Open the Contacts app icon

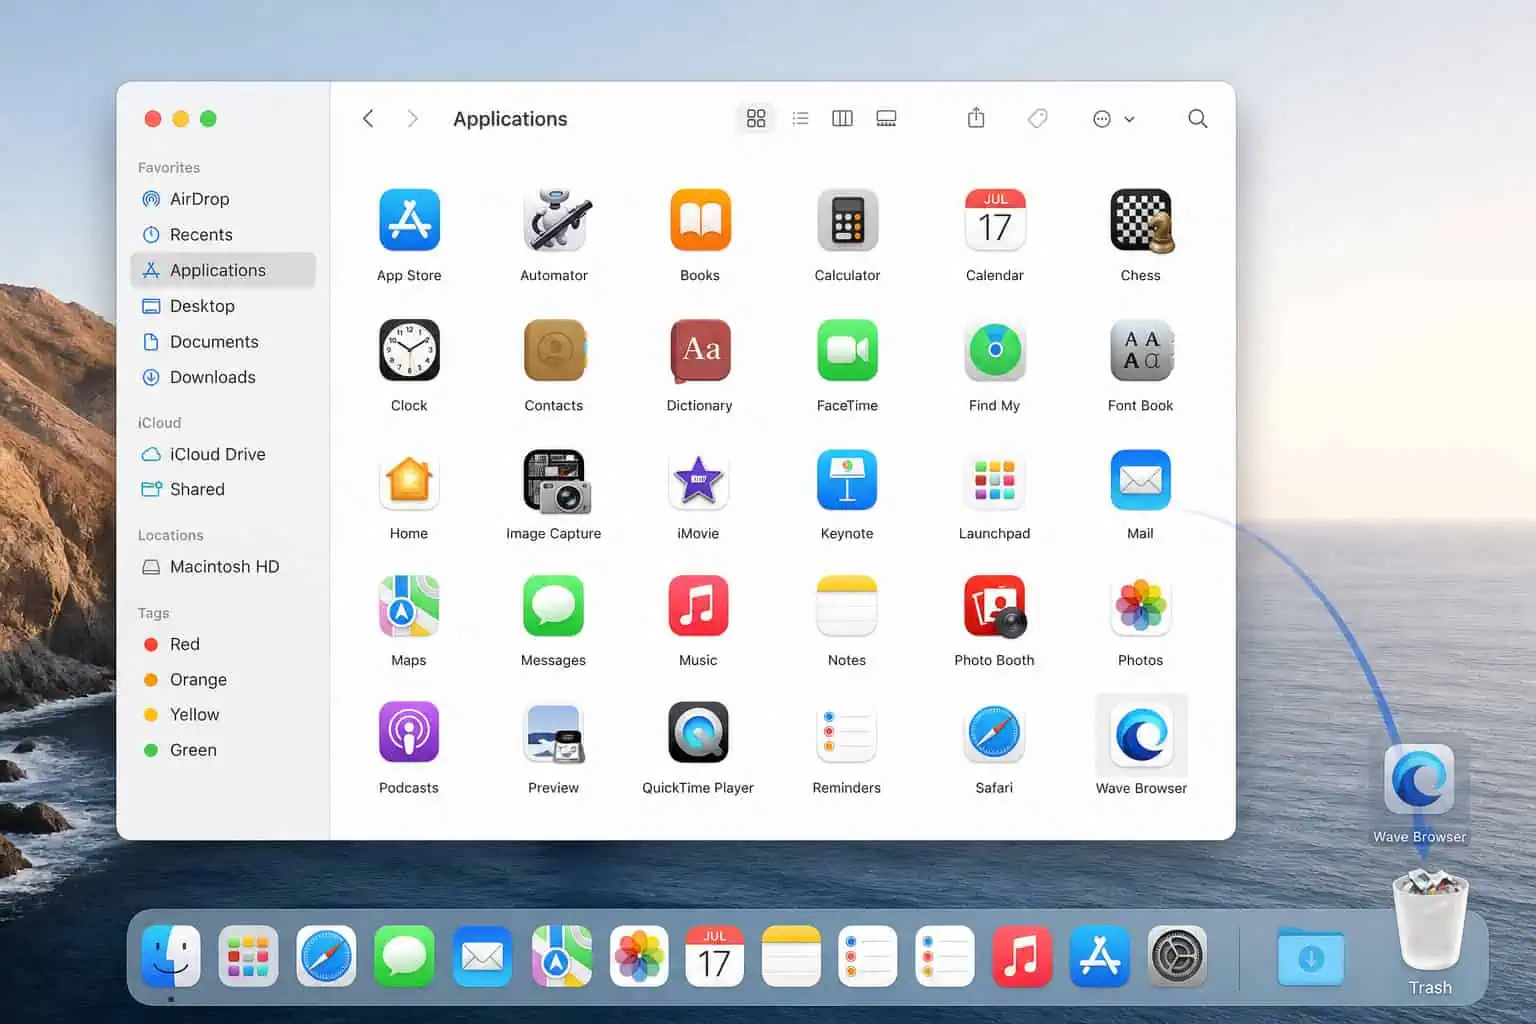pos(555,350)
